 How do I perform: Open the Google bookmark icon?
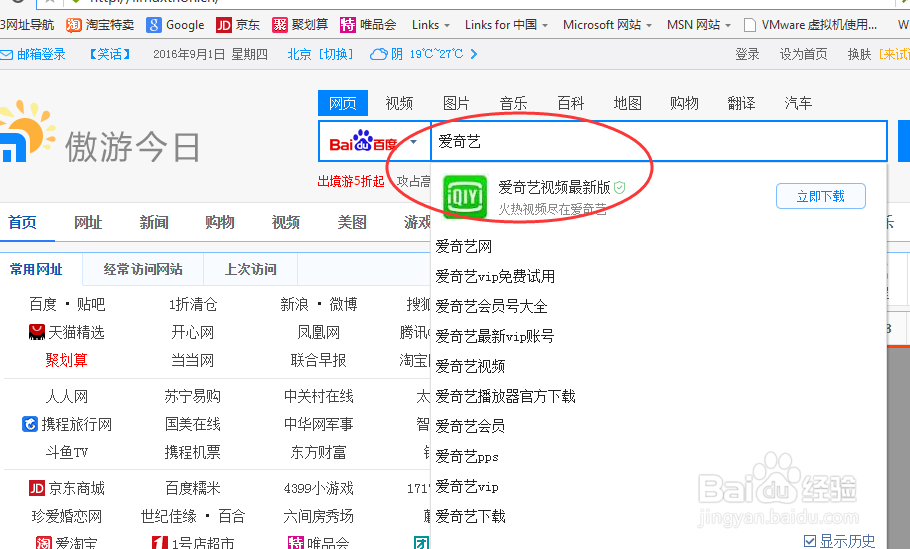[x=154, y=25]
